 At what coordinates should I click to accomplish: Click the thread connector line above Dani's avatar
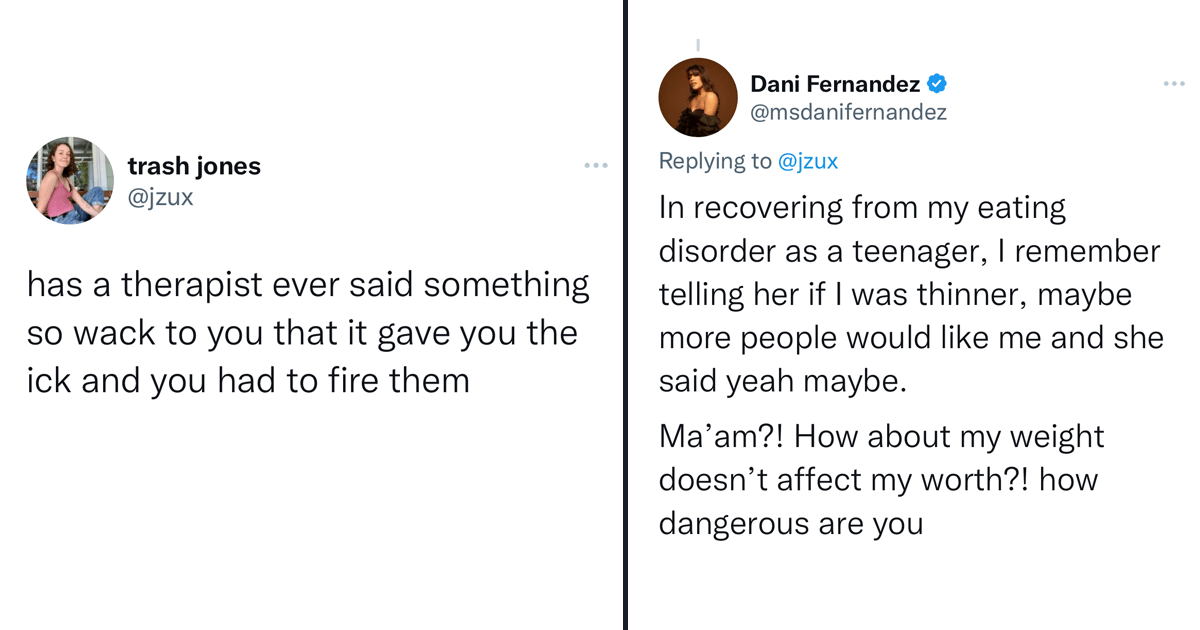[698, 45]
